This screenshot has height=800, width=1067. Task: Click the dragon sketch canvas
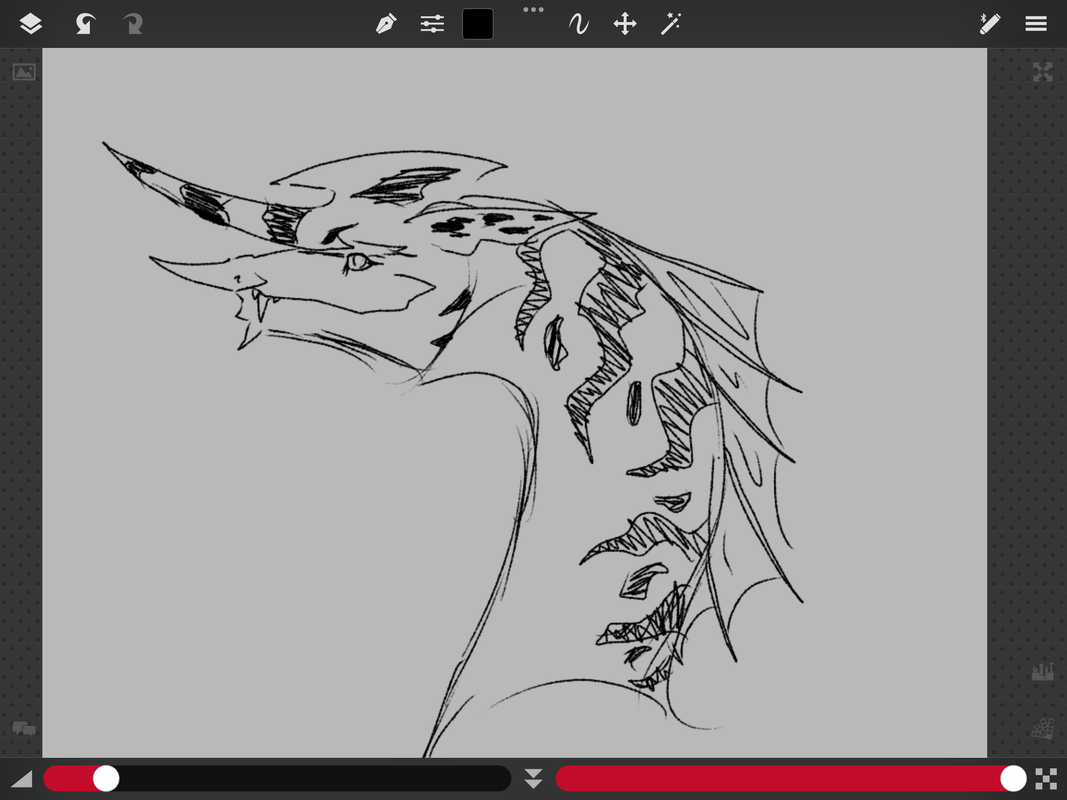click(x=514, y=402)
